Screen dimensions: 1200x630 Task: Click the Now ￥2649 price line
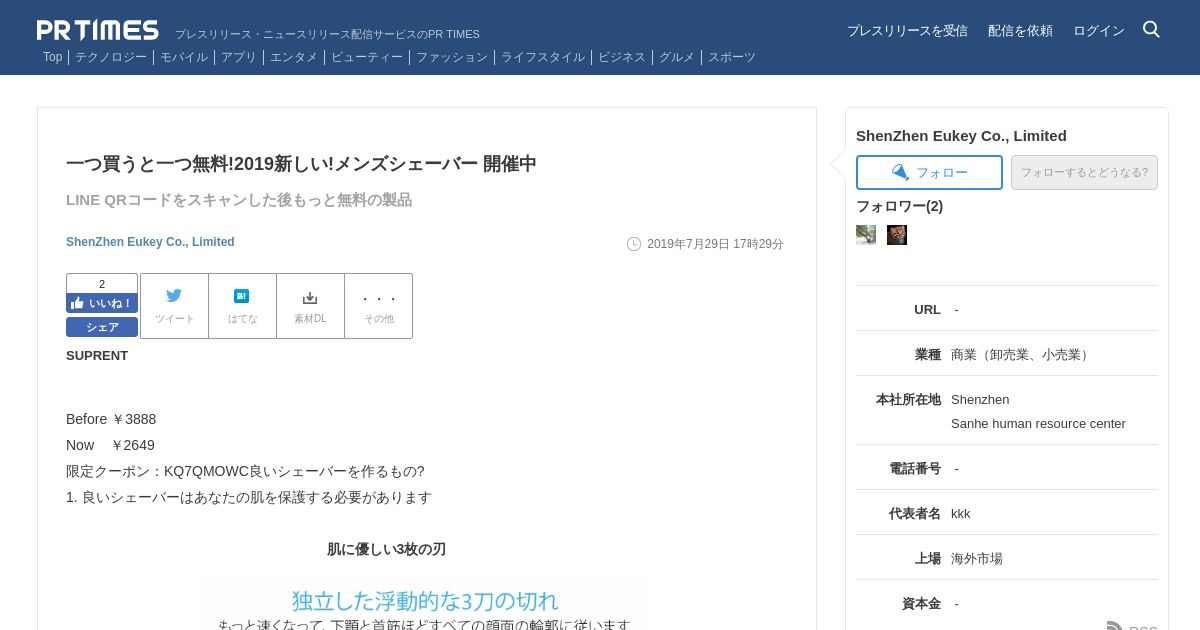110,445
